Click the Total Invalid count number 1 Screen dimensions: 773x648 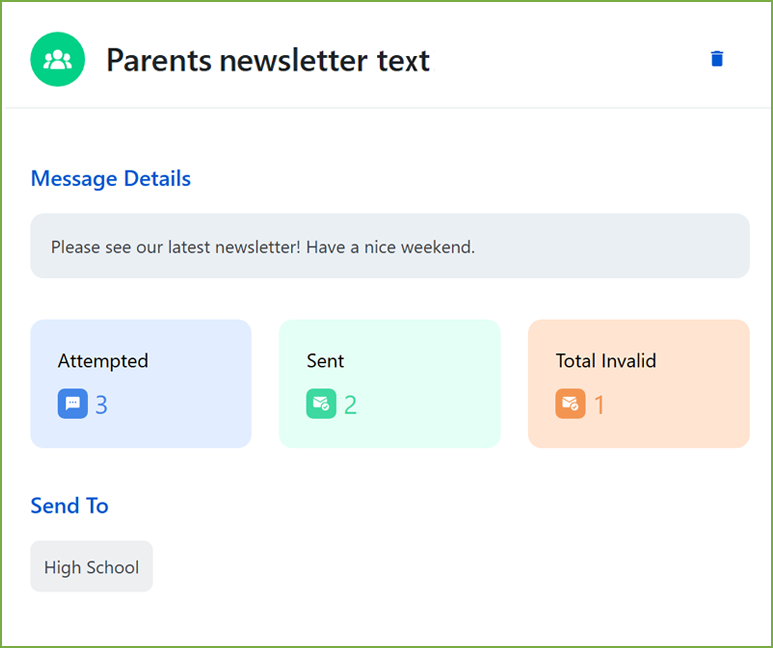tap(599, 405)
